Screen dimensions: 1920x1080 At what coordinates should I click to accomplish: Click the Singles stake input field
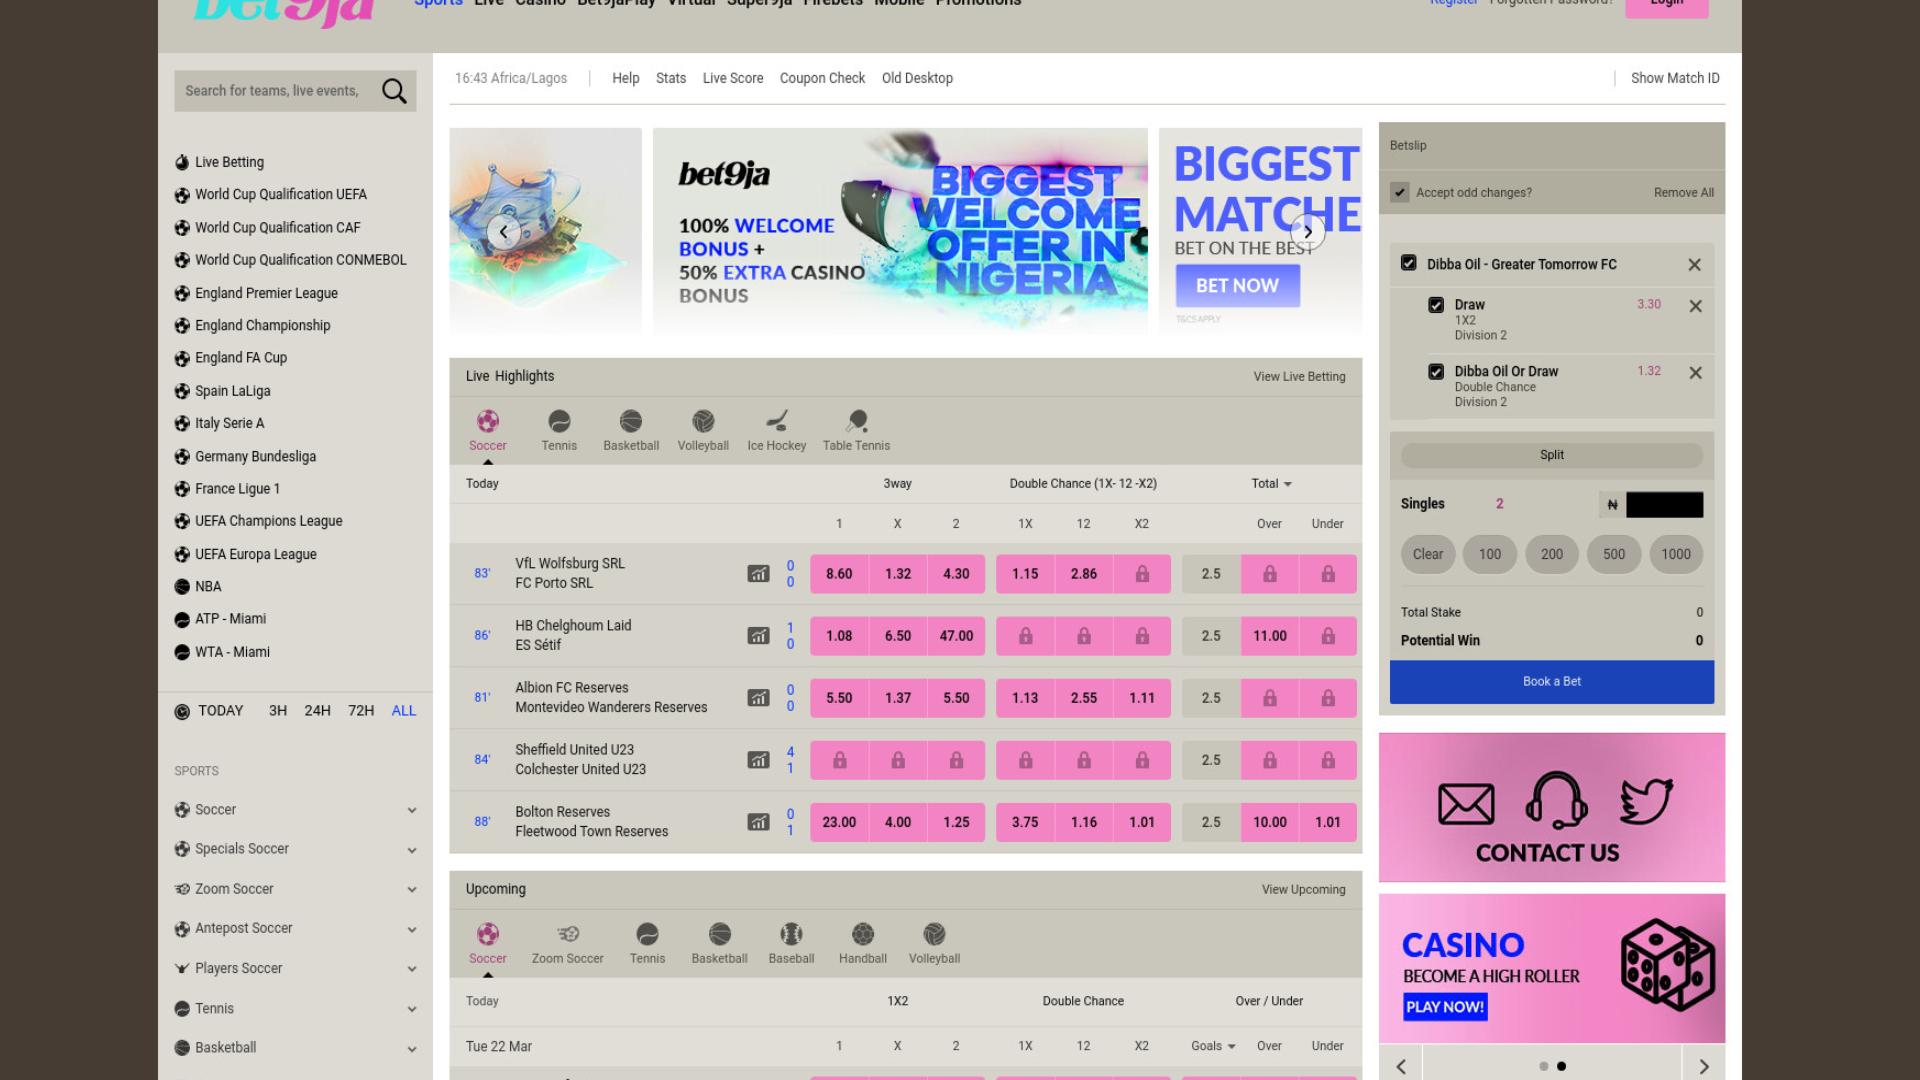[x=1664, y=505]
